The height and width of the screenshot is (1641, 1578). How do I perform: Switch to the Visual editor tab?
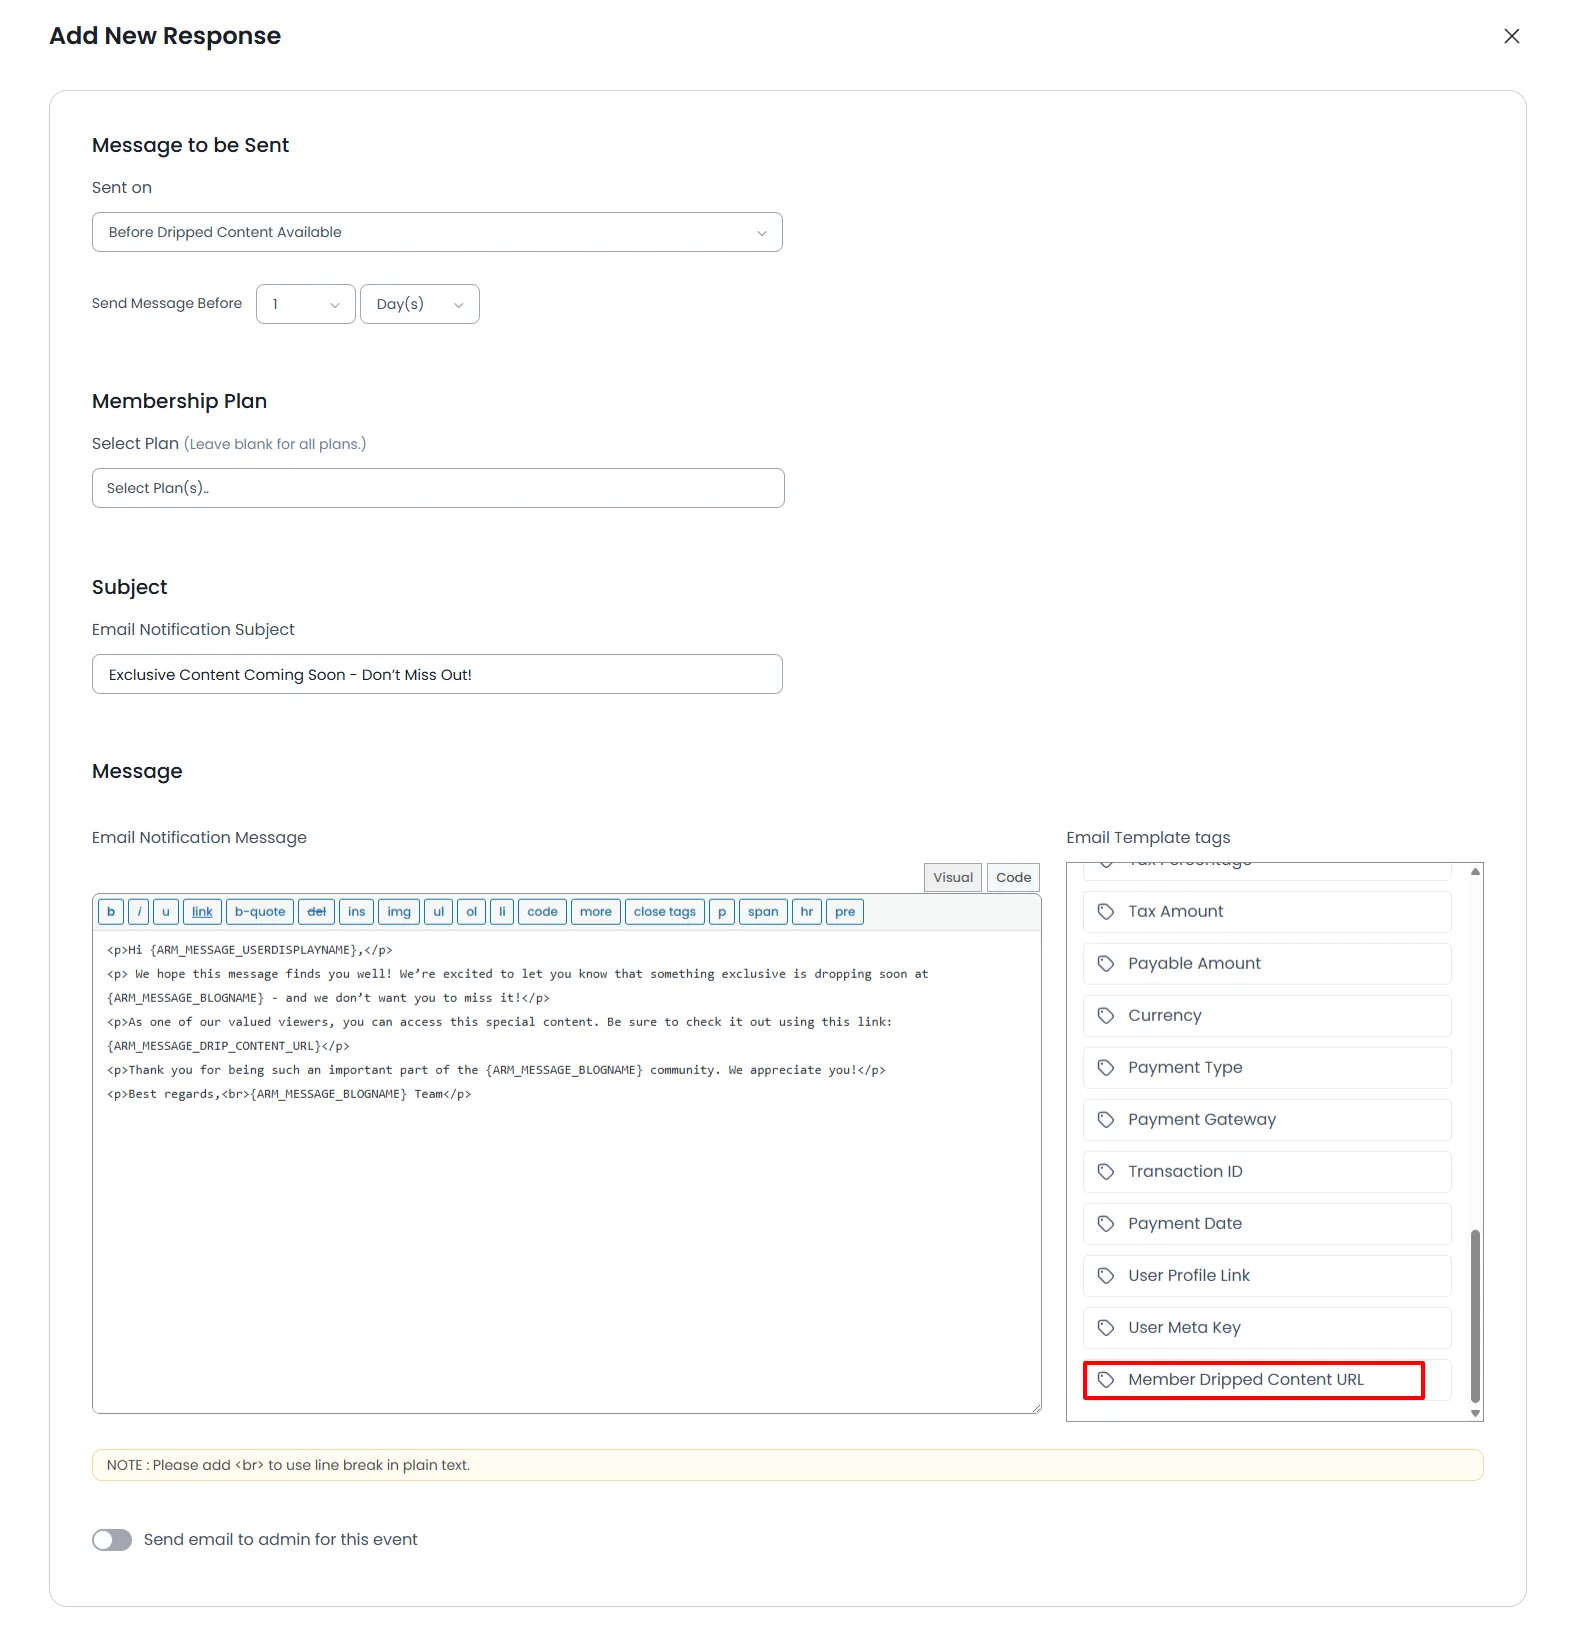[x=951, y=877]
